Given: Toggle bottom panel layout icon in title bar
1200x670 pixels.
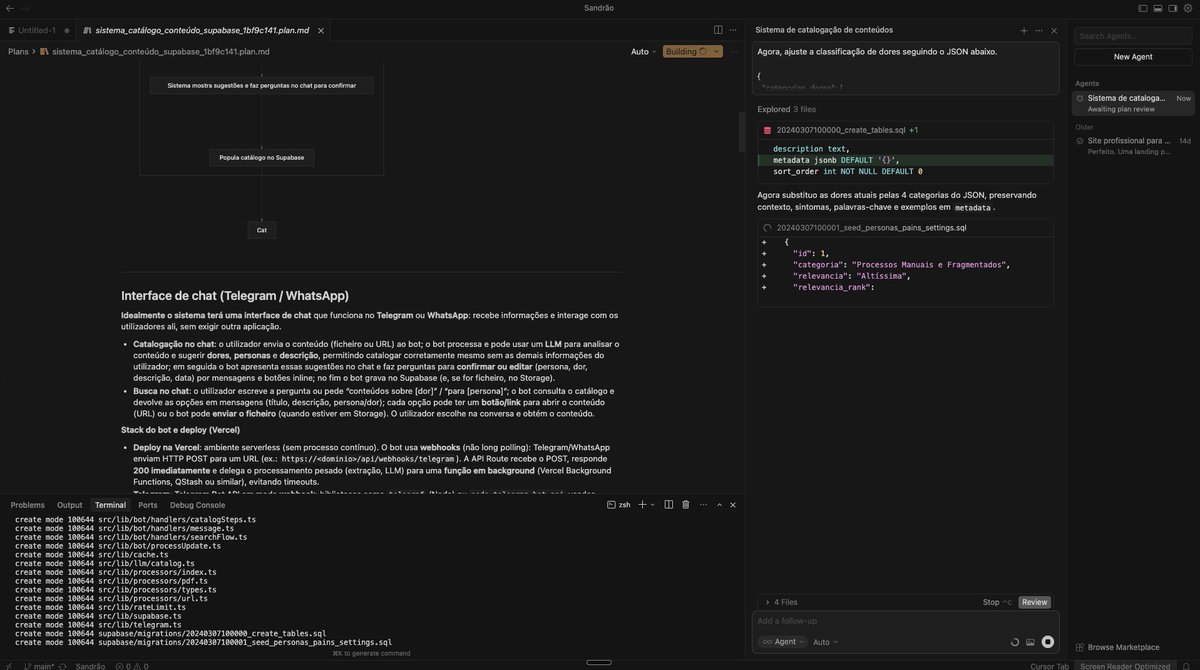Looking at the screenshot, I should coord(1158,8).
